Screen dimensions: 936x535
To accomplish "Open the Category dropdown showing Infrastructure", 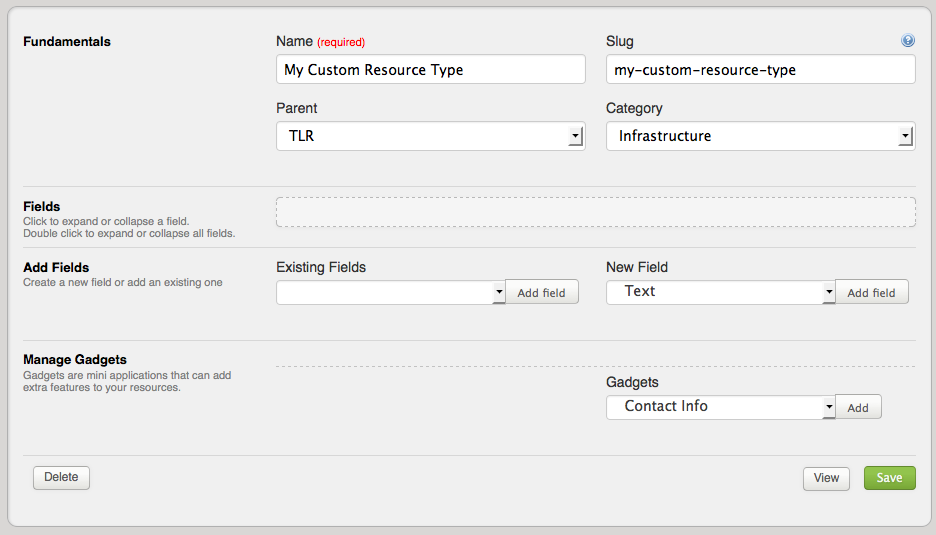I will (x=760, y=136).
